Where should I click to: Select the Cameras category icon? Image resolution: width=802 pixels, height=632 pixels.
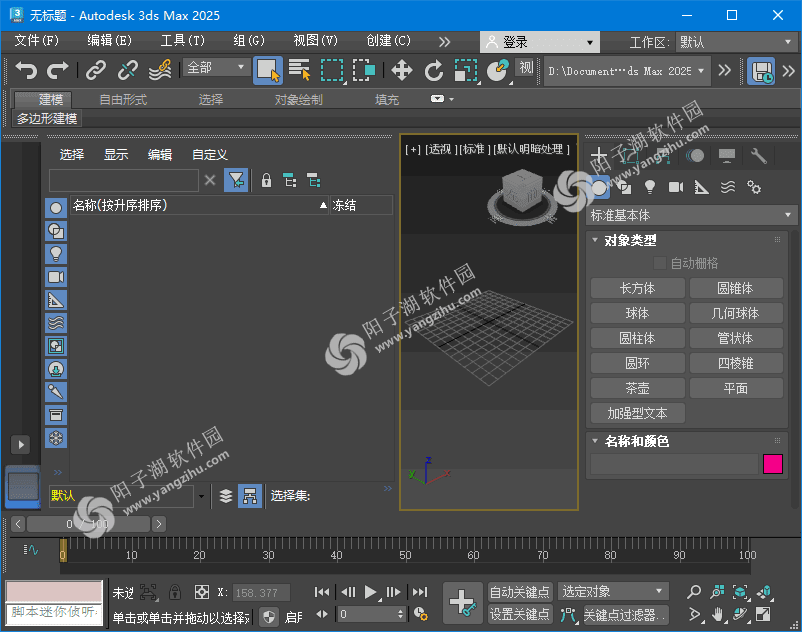point(676,186)
